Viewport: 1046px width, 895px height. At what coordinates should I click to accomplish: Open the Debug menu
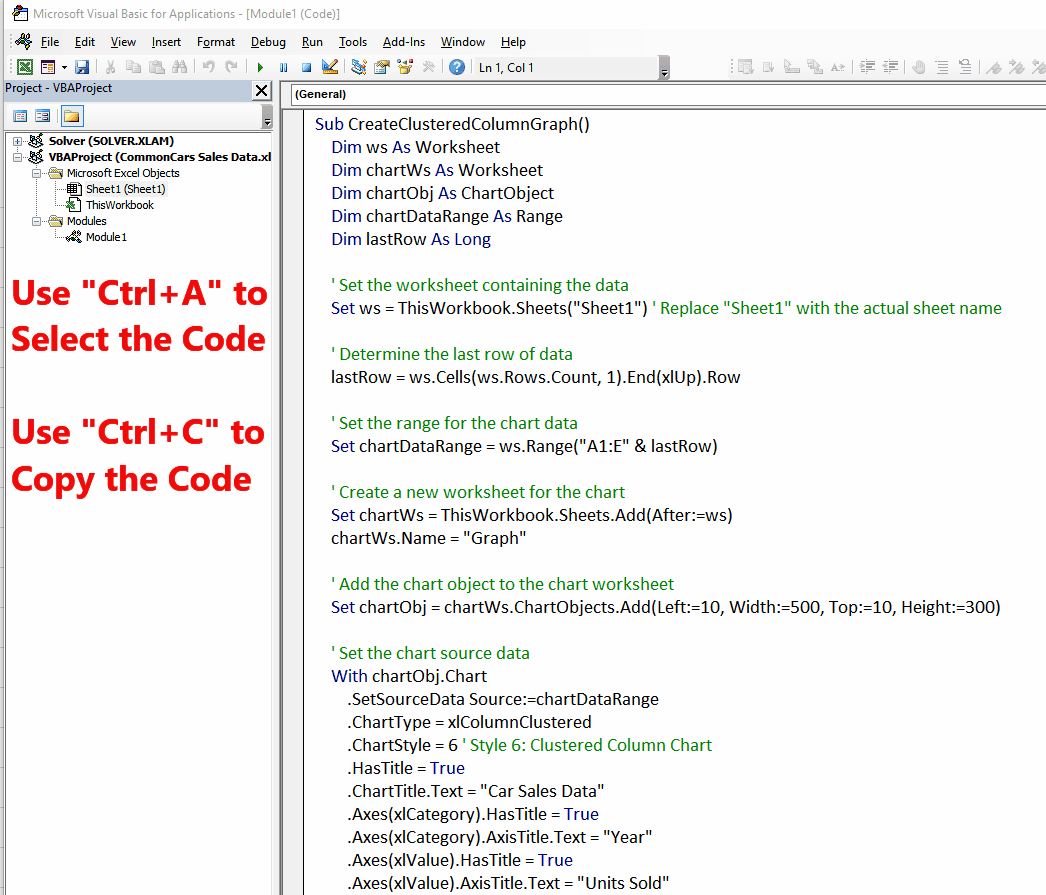(x=268, y=42)
